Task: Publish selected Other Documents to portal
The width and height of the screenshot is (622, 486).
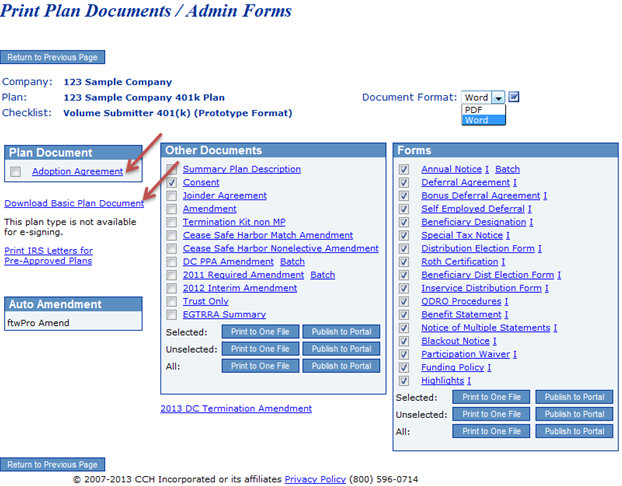Action: point(341,332)
